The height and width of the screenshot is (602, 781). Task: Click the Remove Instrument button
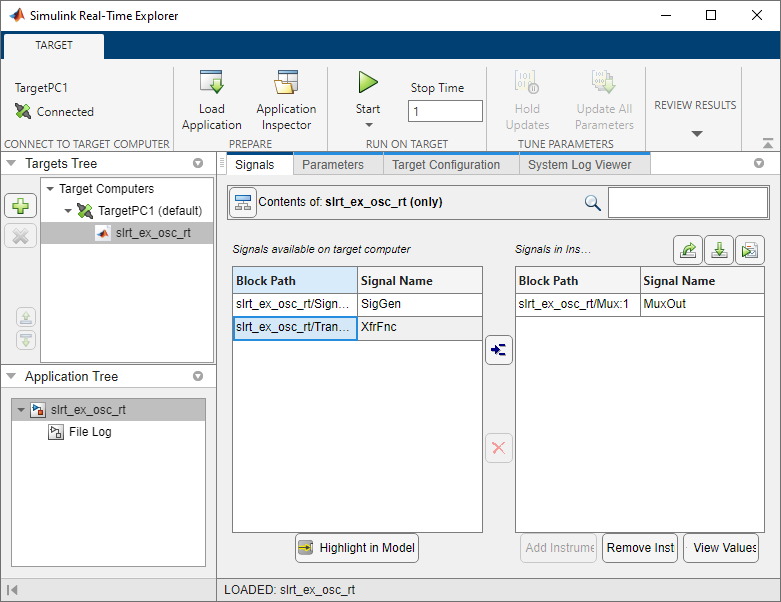640,548
